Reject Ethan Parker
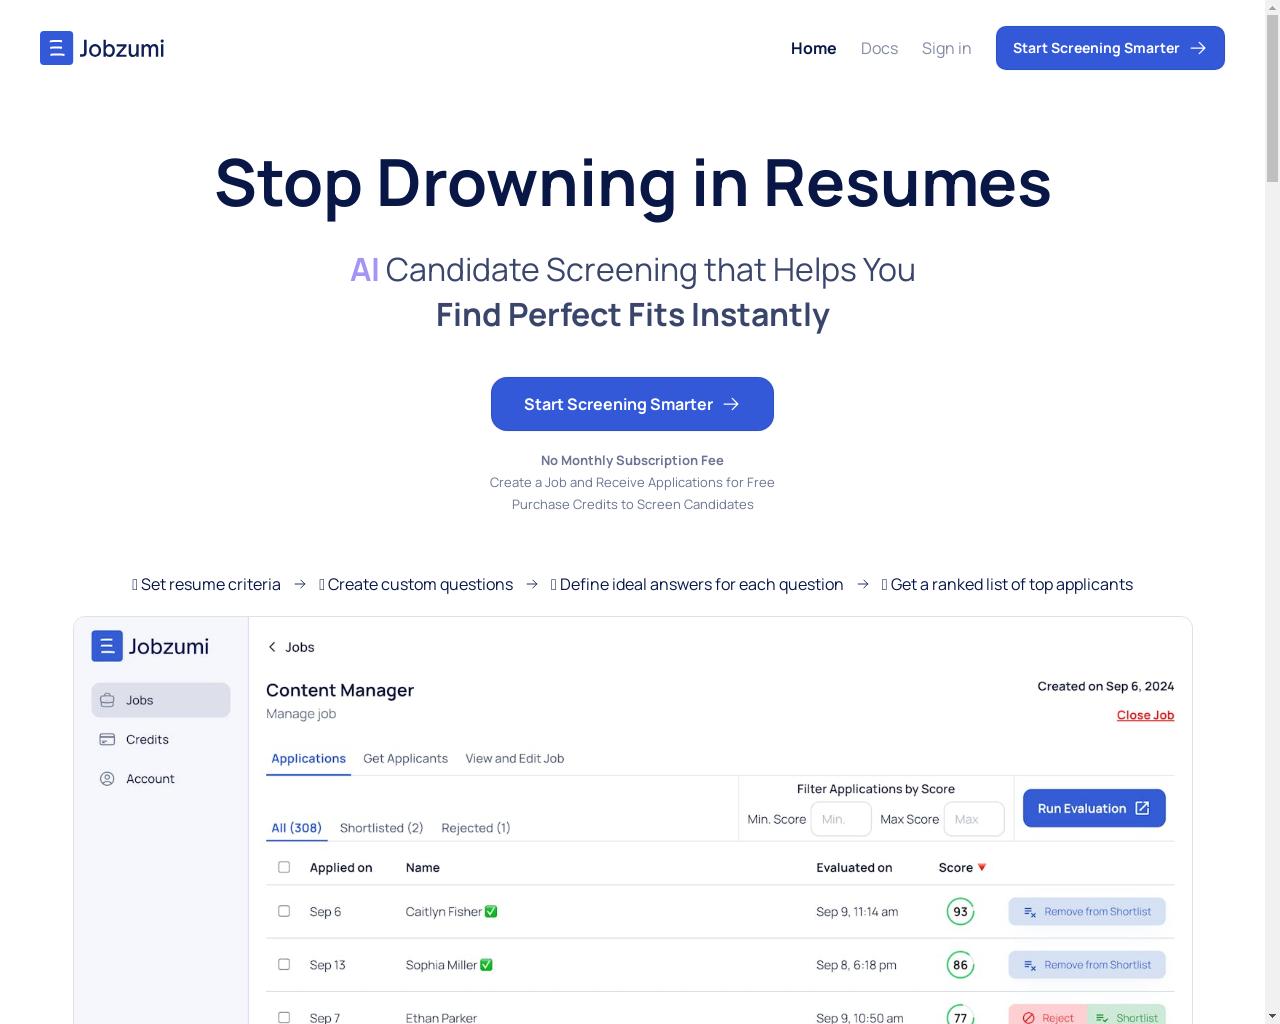 1048,1014
